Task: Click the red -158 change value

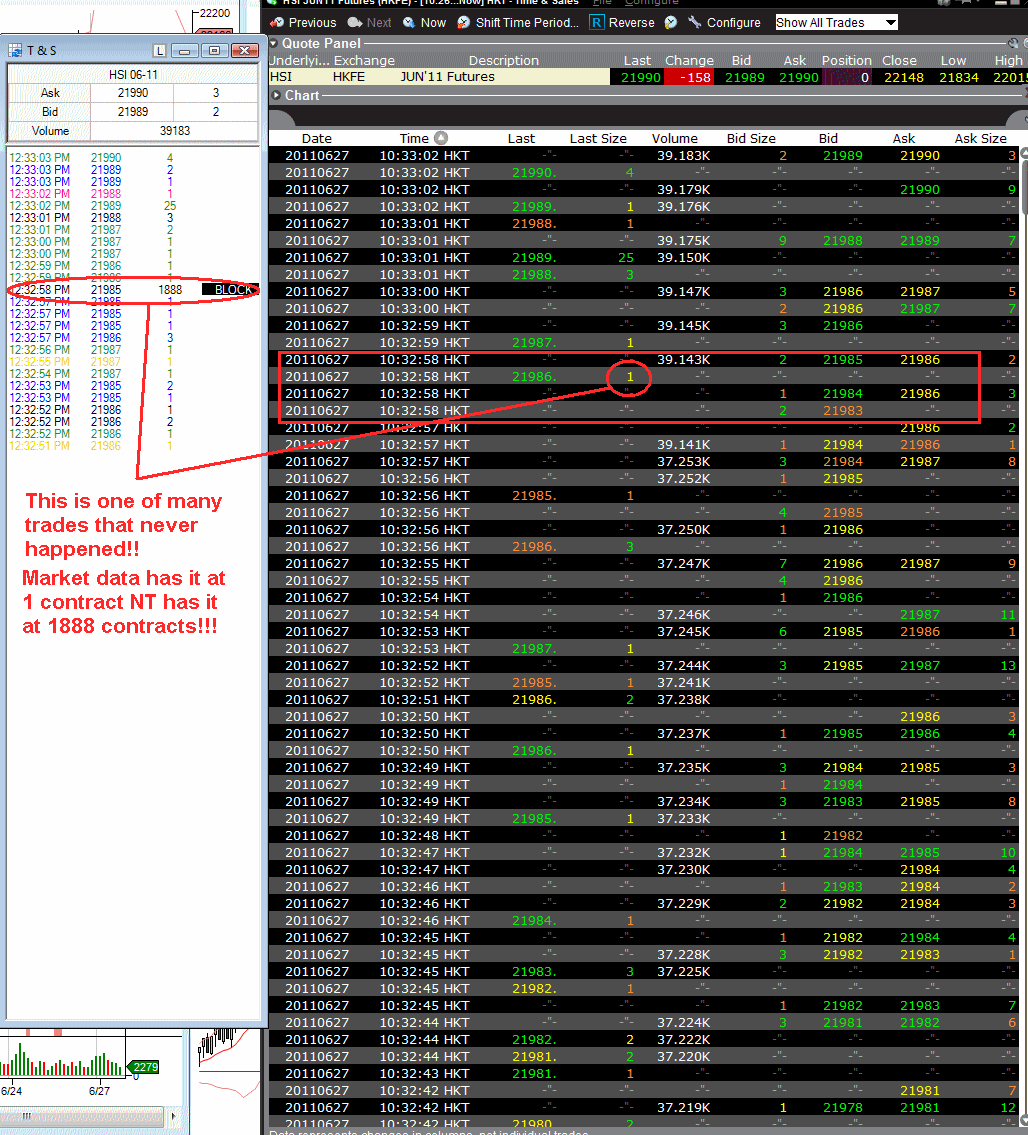Action: click(689, 77)
